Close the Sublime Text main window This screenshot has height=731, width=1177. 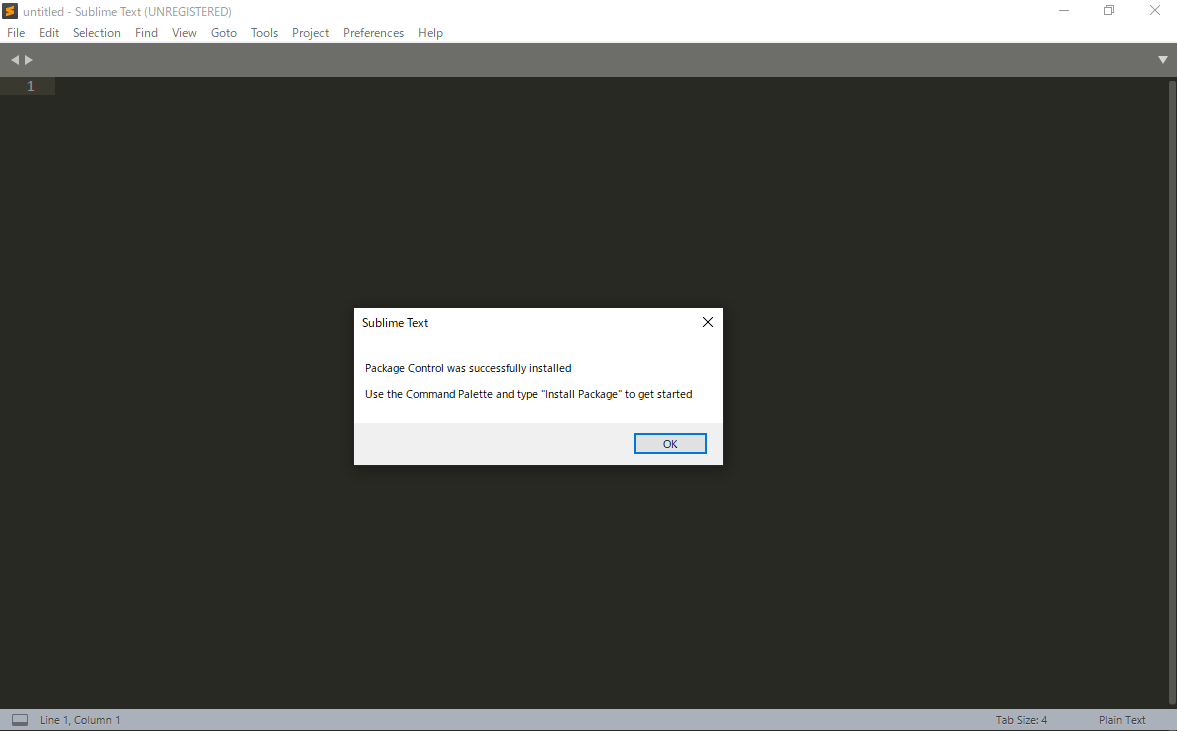(1154, 11)
